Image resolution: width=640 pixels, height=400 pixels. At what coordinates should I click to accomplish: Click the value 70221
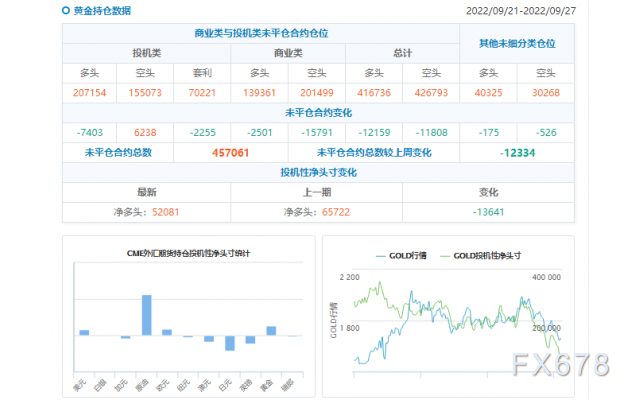[x=202, y=93]
